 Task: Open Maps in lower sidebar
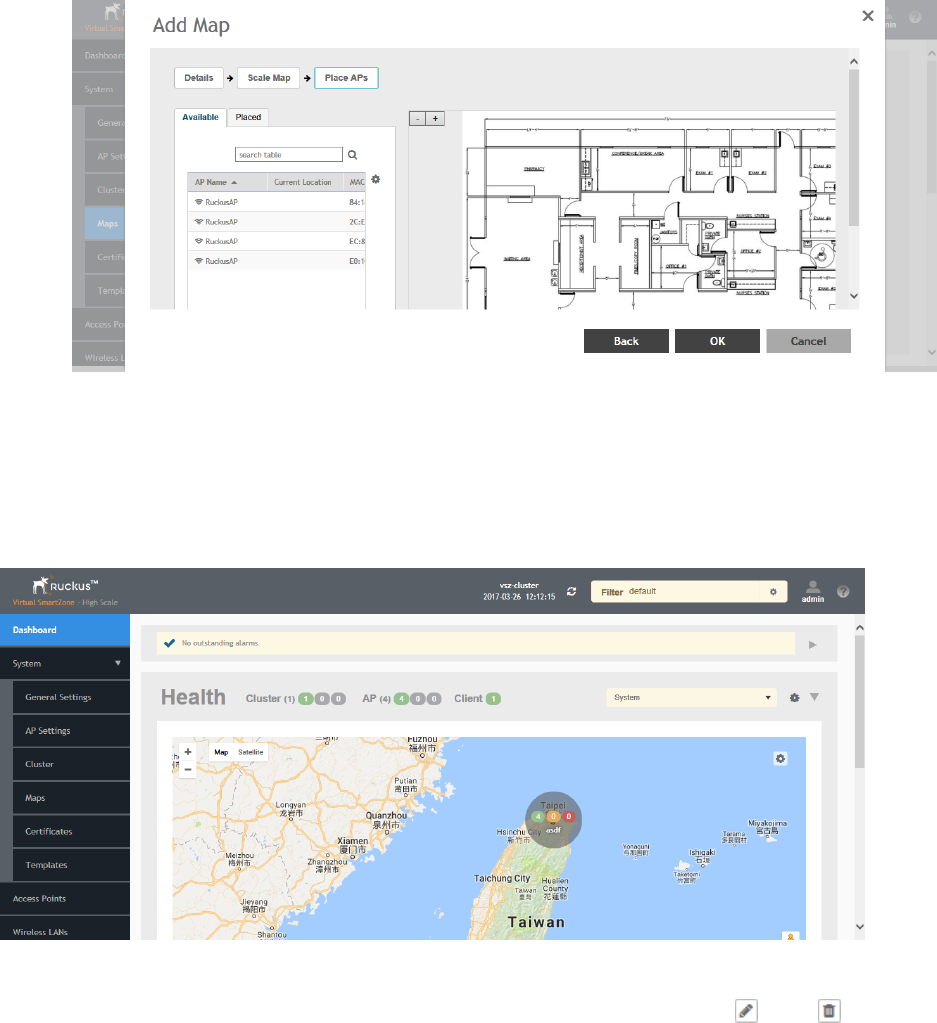[71, 798]
